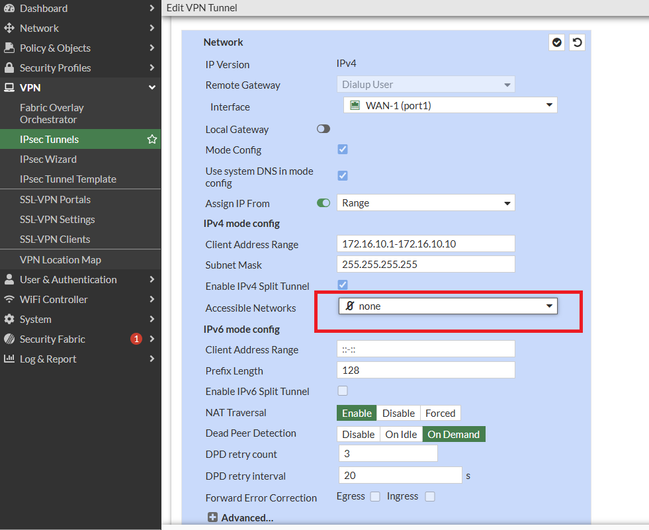The image size is (649, 530).
Task: Click the Security Profiles lock icon
Action: click(x=9, y=67)
